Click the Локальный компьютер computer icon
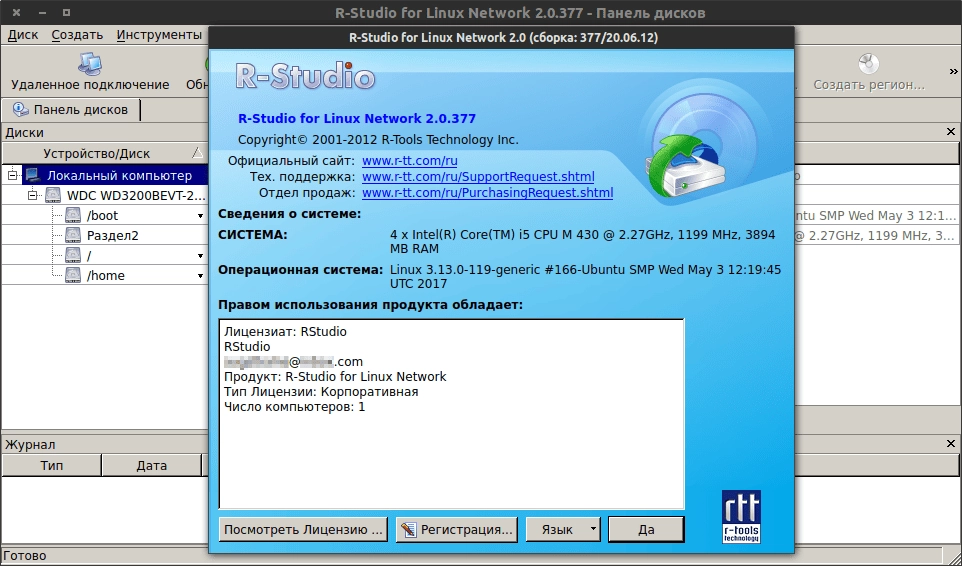The height and width of the screenshot is (566, 962). click(x=33, y=175)
